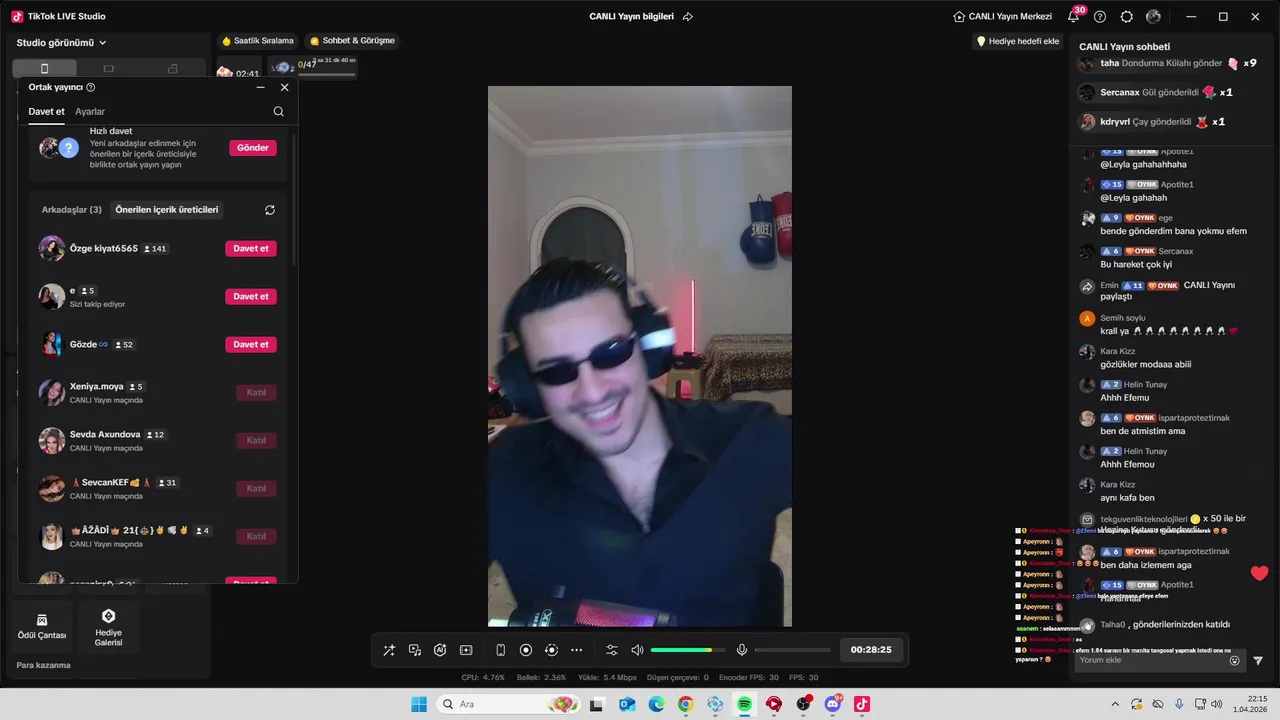Open the help question mark icon in title bar
The image size is (1280, 720).
click(x=1100, y=17)
